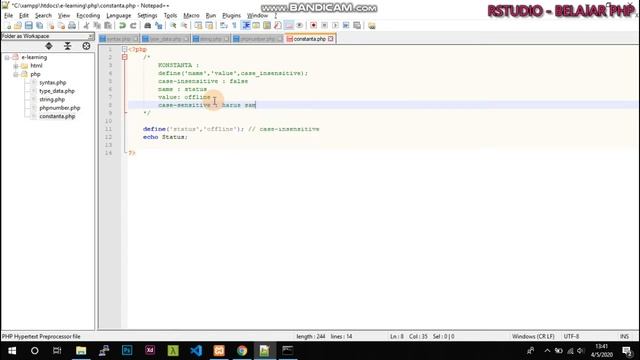Click the Cut scissors toolbar icon
The image size is (640, 360).
click(x=86, y=26)
